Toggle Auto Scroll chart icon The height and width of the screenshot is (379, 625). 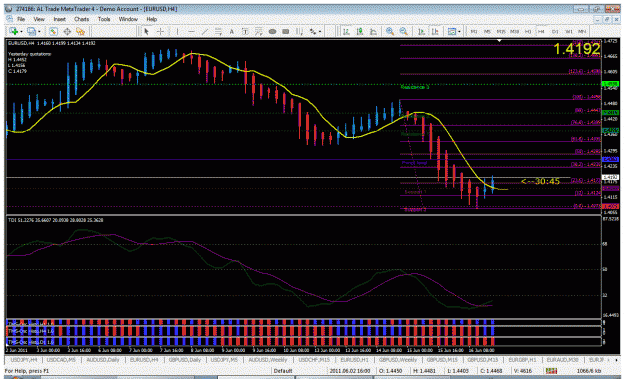click(x=421, y=31)
